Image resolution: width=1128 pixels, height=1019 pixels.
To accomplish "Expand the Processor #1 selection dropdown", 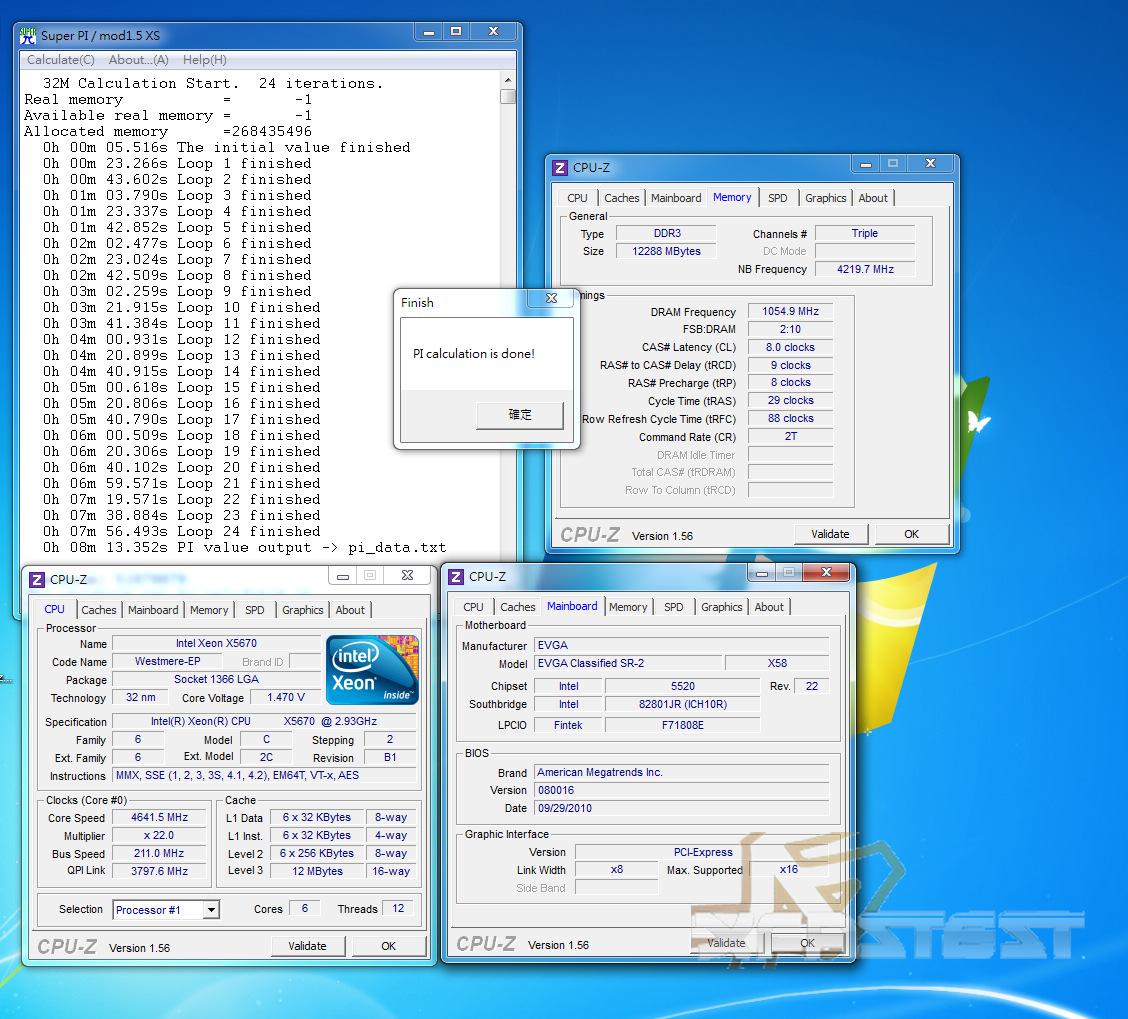I will 211,910.
